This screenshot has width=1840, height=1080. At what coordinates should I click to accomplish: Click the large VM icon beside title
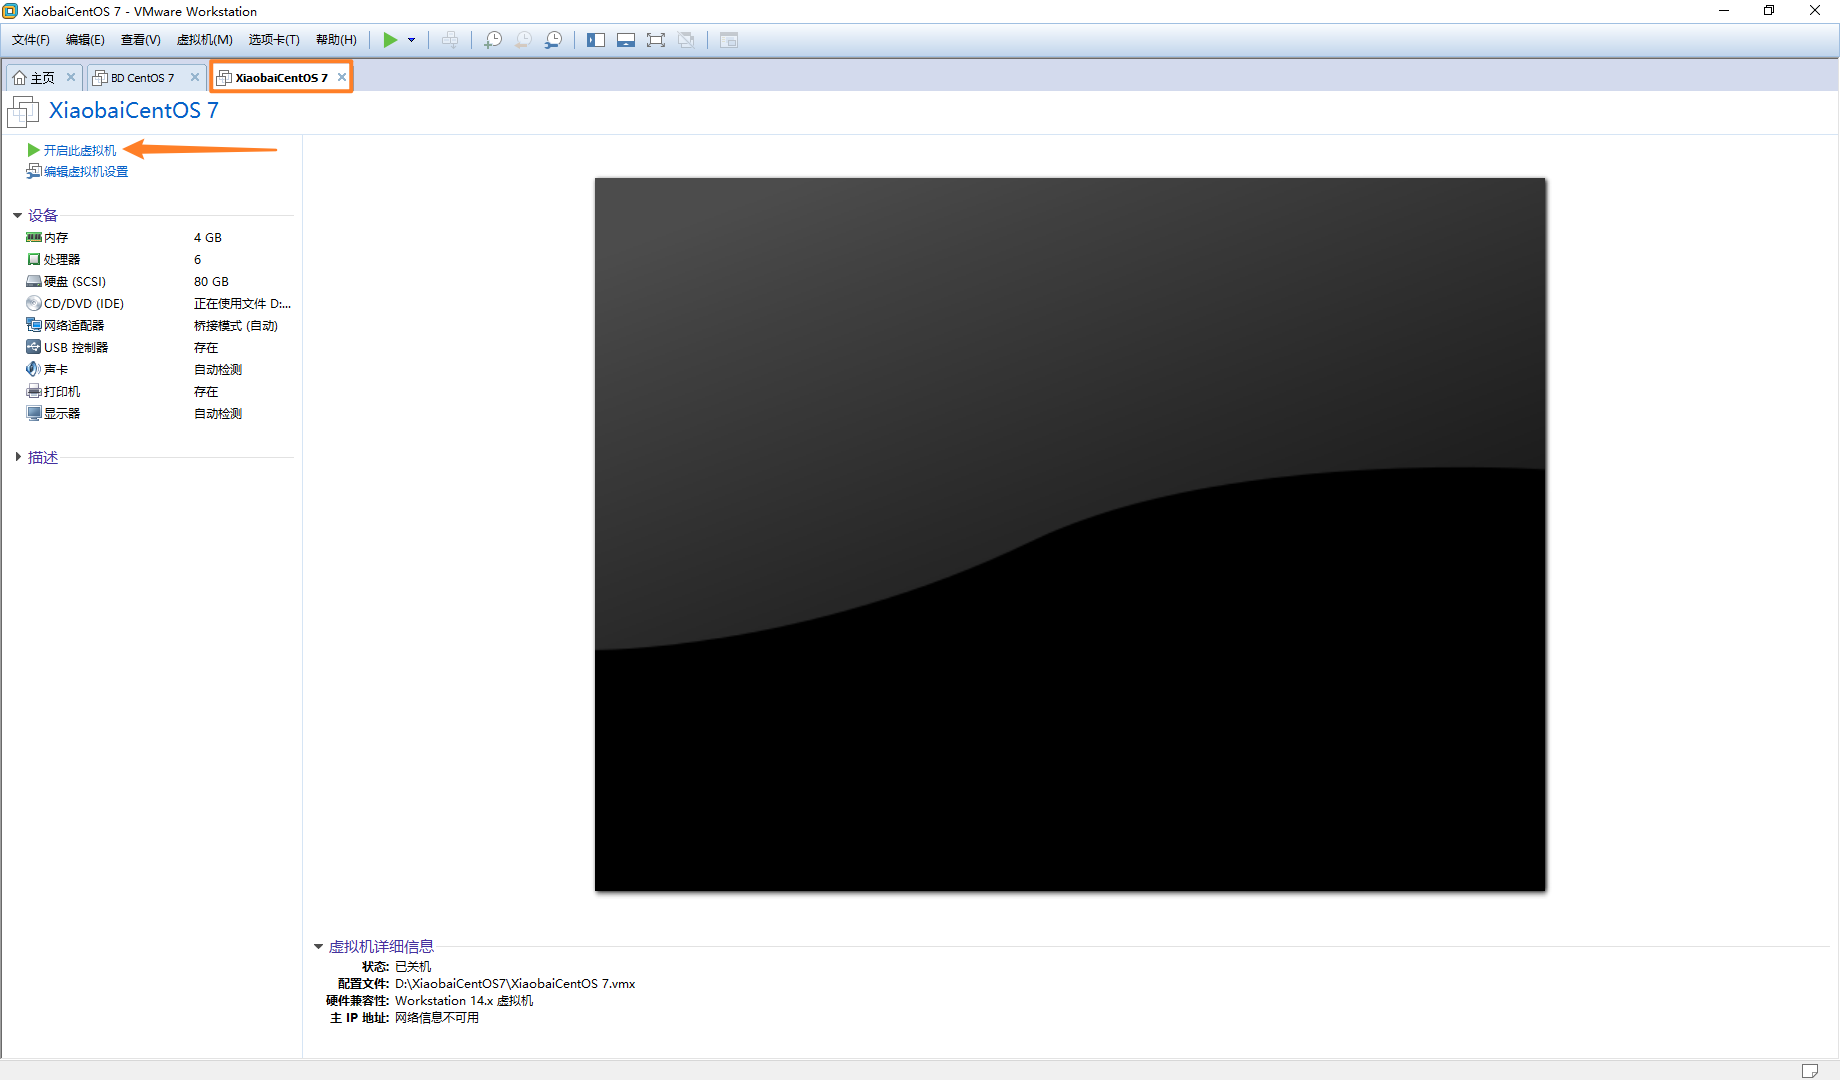point(23,112)
